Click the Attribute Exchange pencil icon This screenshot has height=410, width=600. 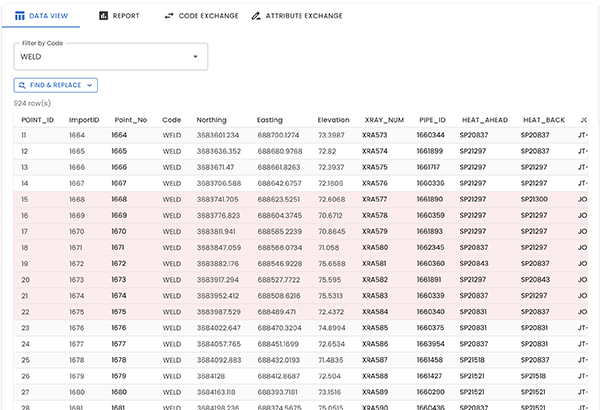click(x=256, y=16)
